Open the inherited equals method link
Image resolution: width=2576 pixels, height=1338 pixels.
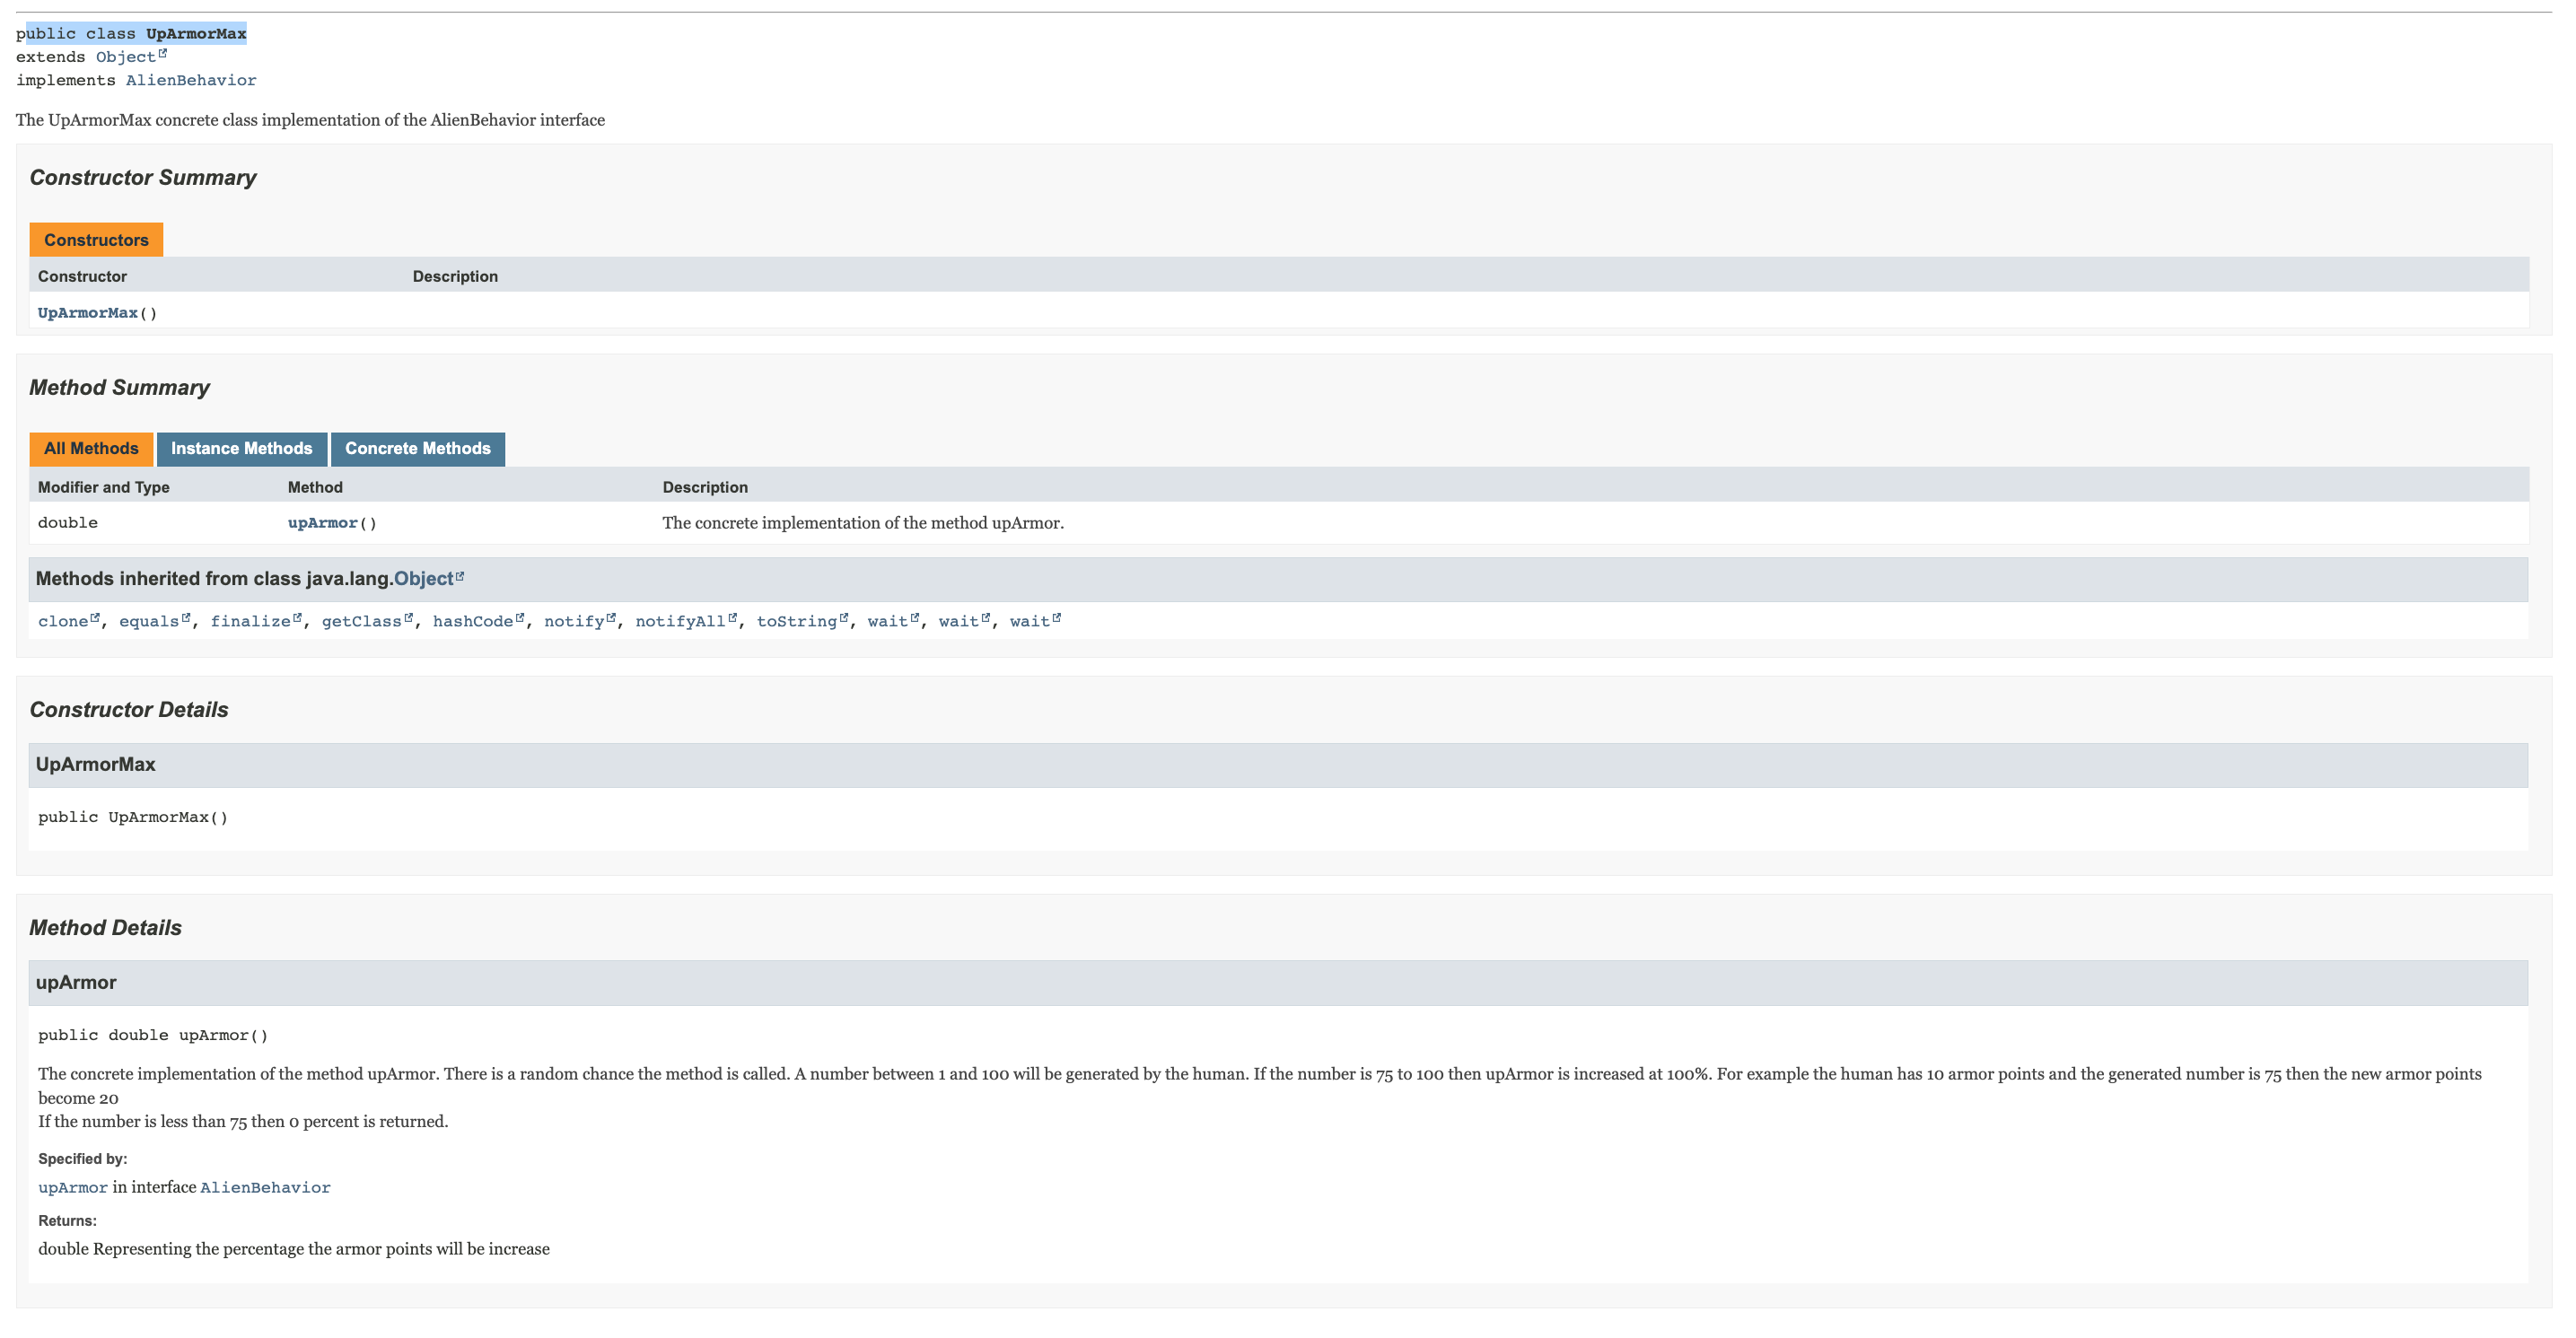click(x=149, y=621)
